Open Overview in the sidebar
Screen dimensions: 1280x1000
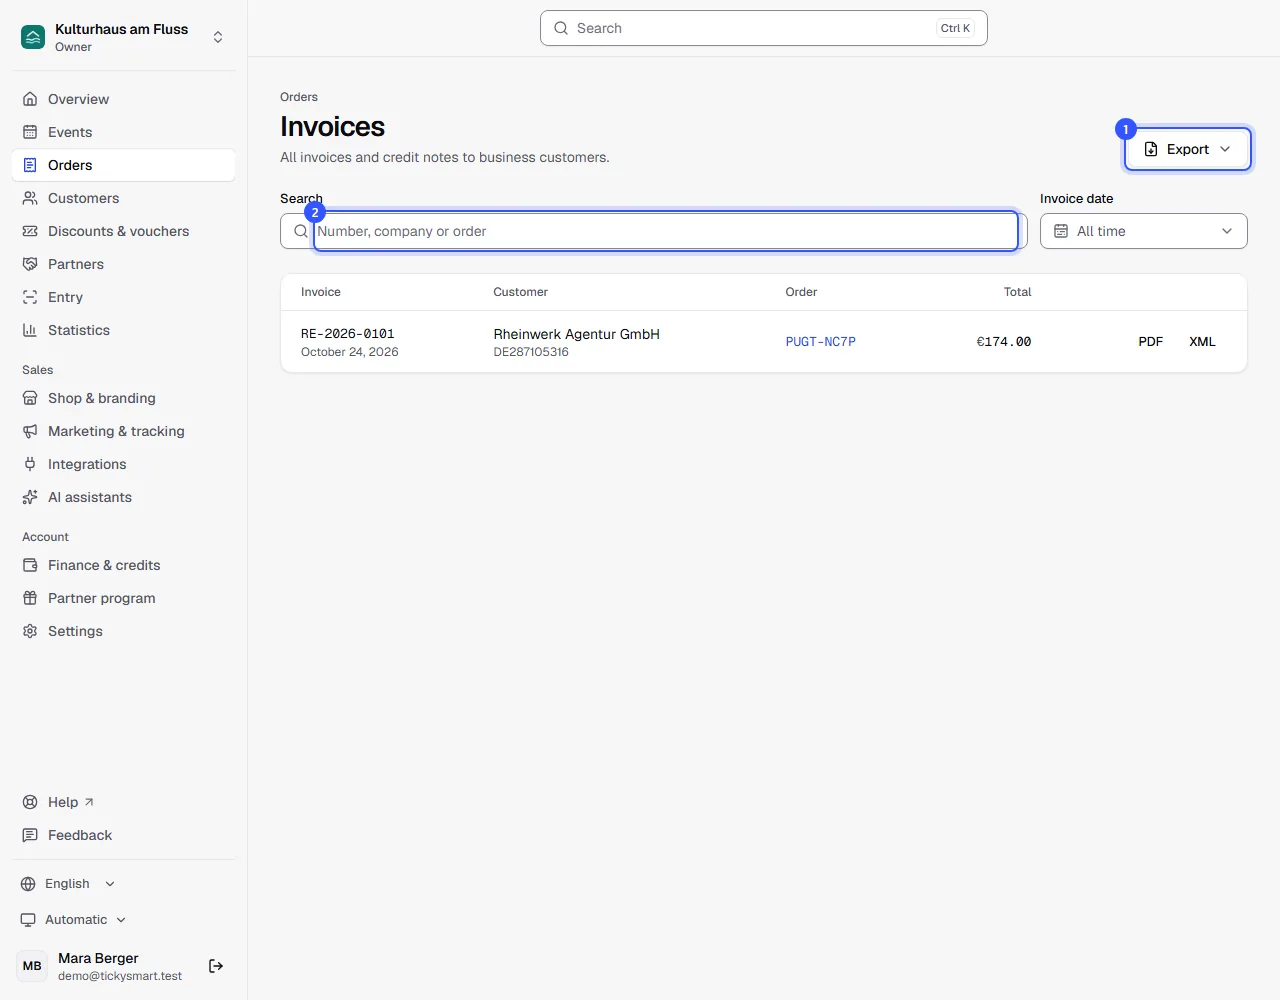(x=124, y=99)
